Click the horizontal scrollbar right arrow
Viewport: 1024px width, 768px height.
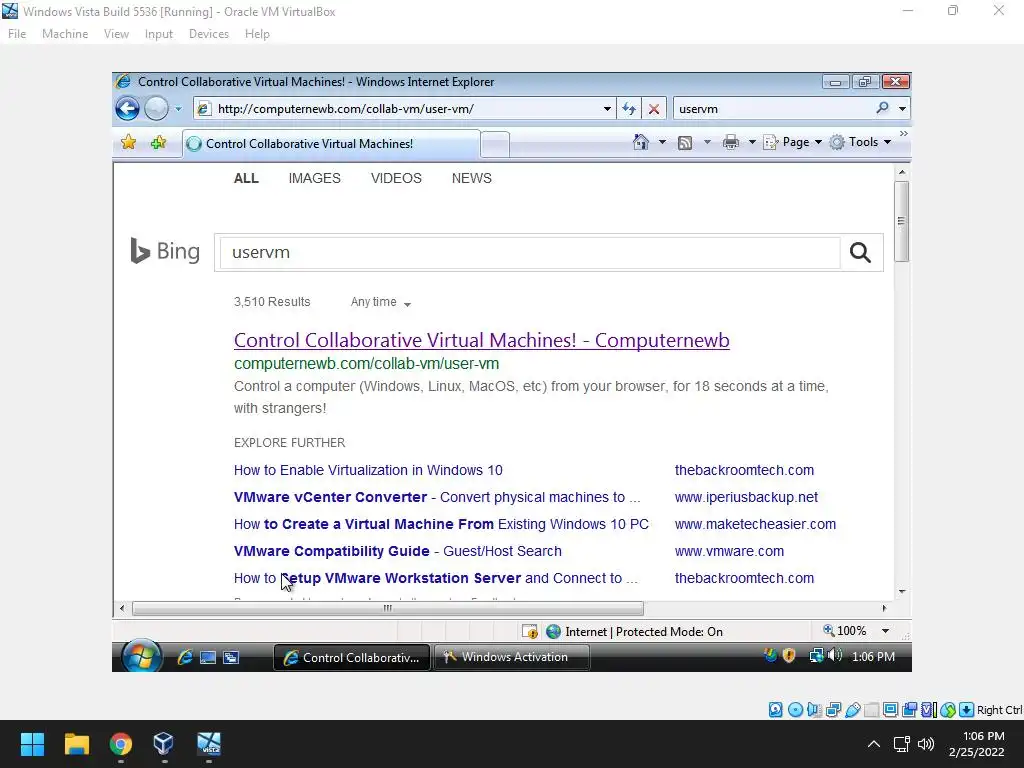click(884, 609)
